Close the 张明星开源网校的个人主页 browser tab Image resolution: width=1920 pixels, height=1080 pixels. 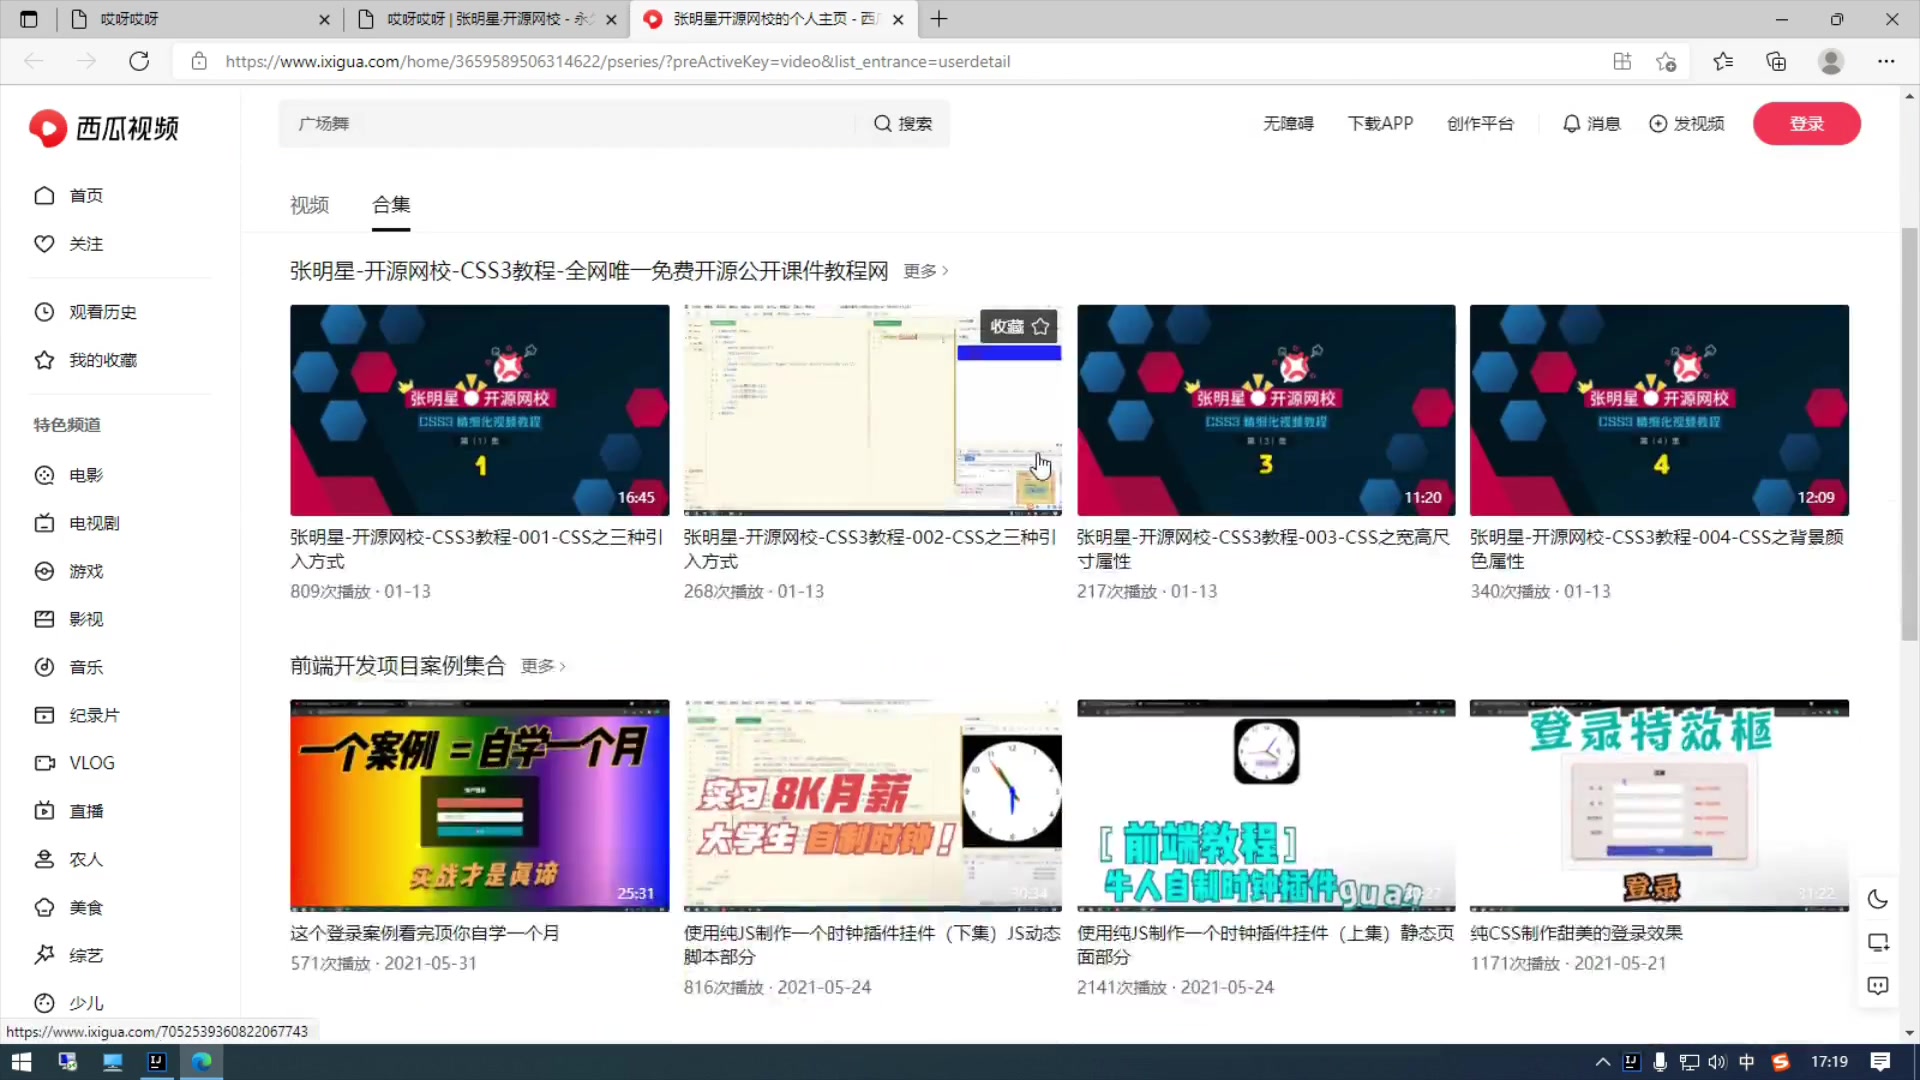tap(898, 19)
